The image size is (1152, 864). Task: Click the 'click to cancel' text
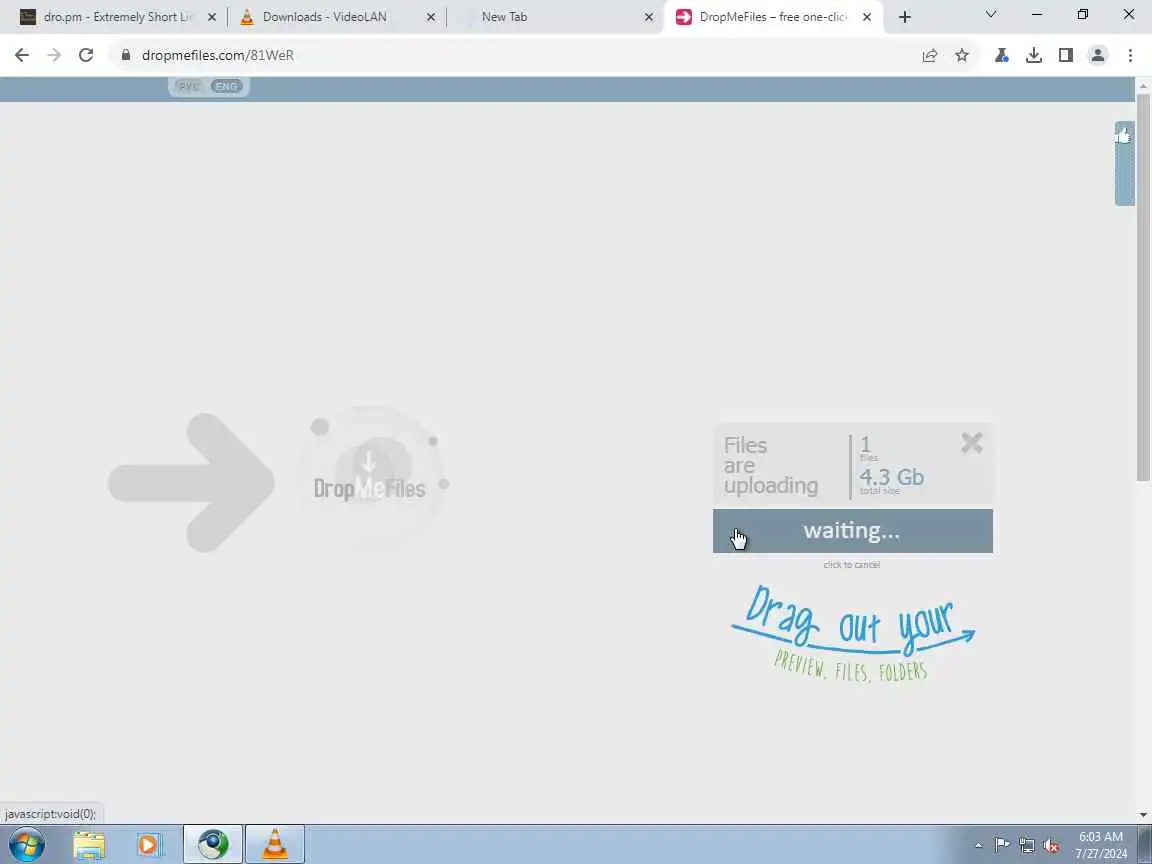point(852,564)
